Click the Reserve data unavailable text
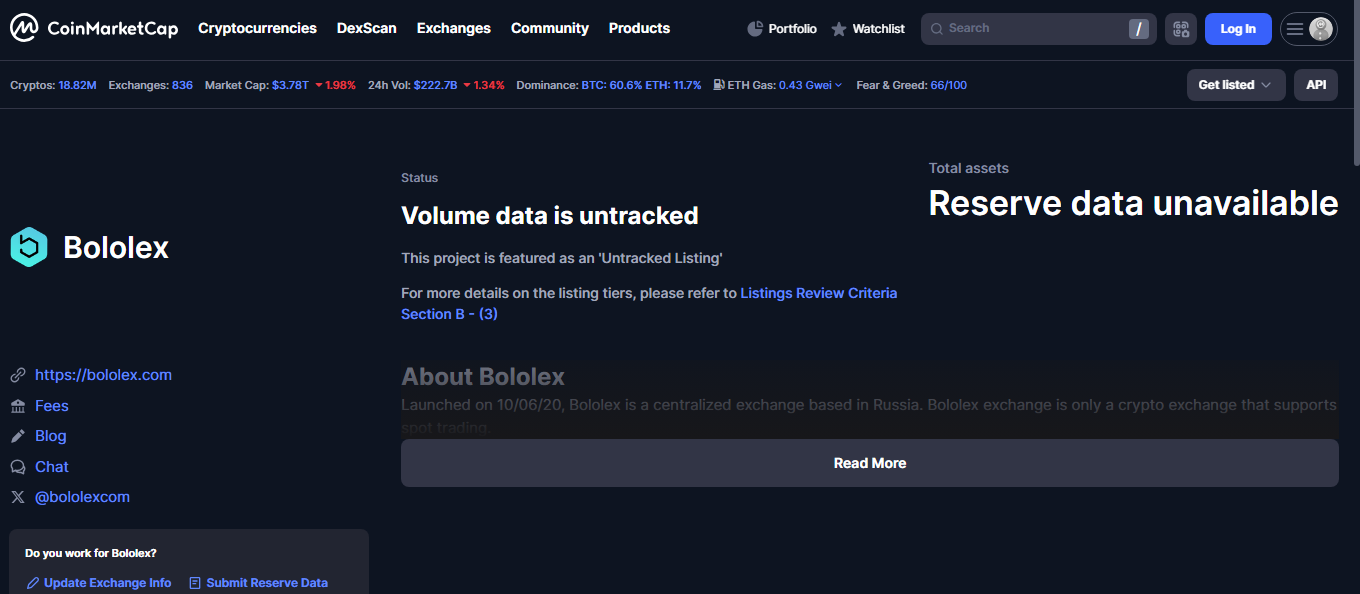The height and width of the screenshot is (594, 1360). point(1133,203)
